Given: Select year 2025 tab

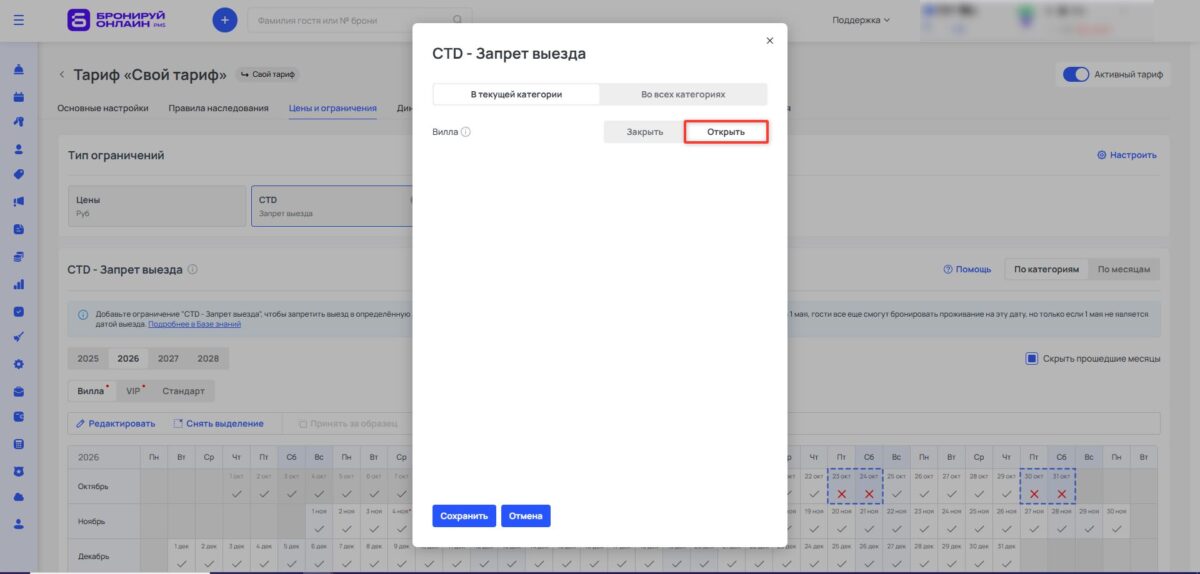Looking at the screenshot, I should tap(88, 358).
